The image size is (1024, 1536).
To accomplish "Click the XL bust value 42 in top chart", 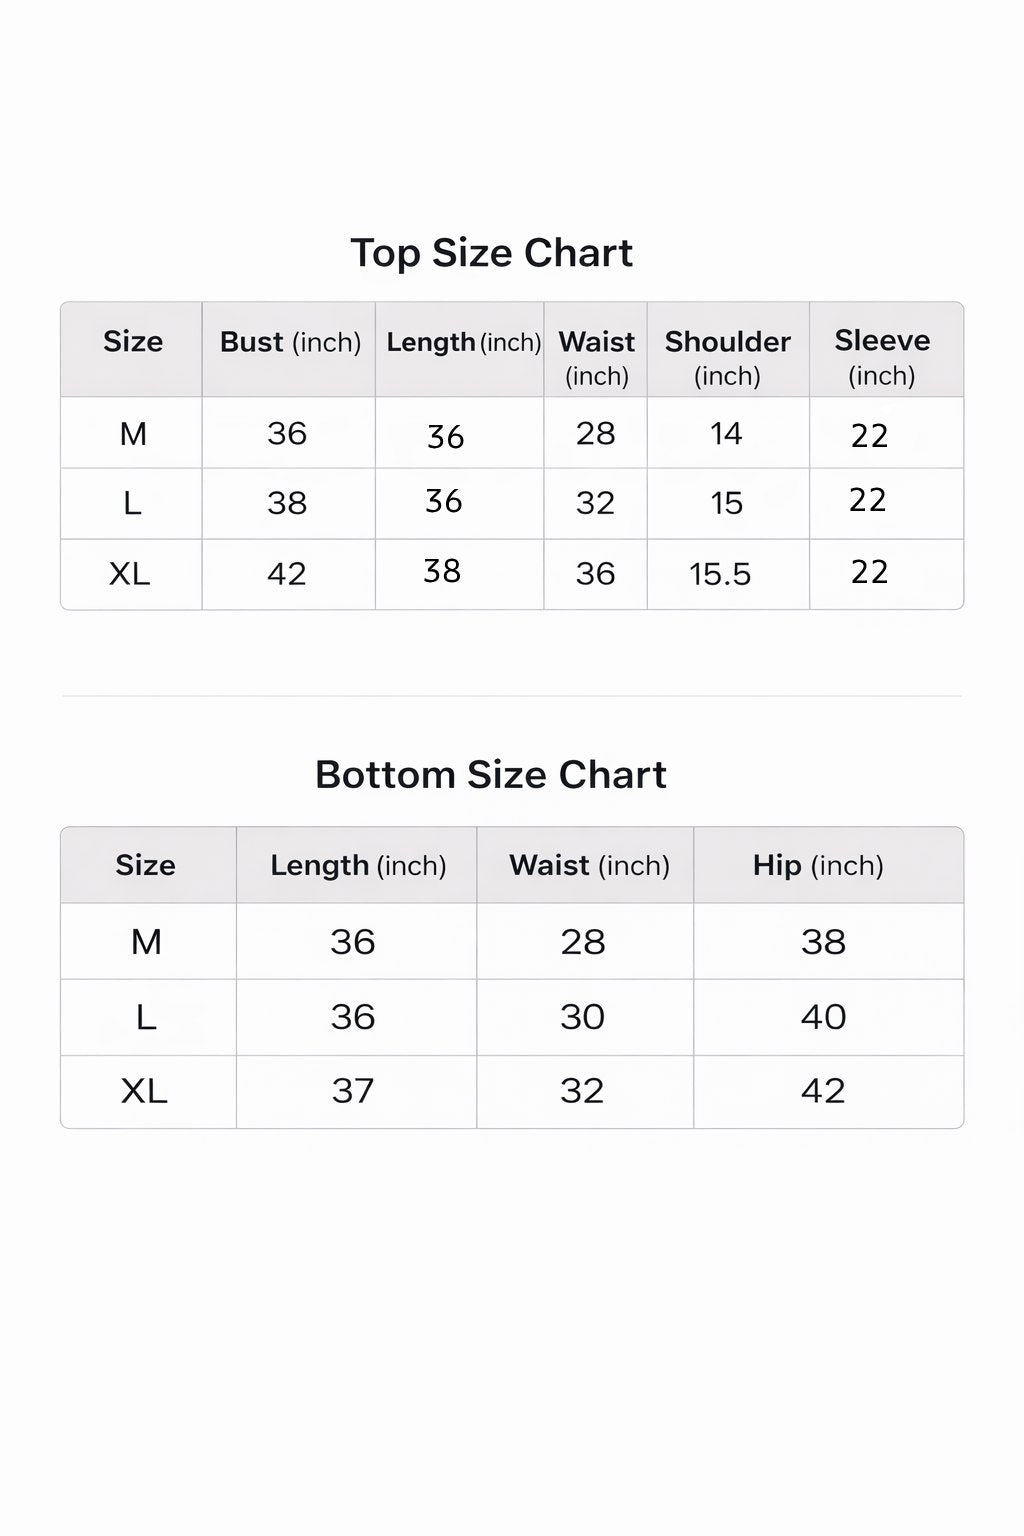I will point(287,574).
